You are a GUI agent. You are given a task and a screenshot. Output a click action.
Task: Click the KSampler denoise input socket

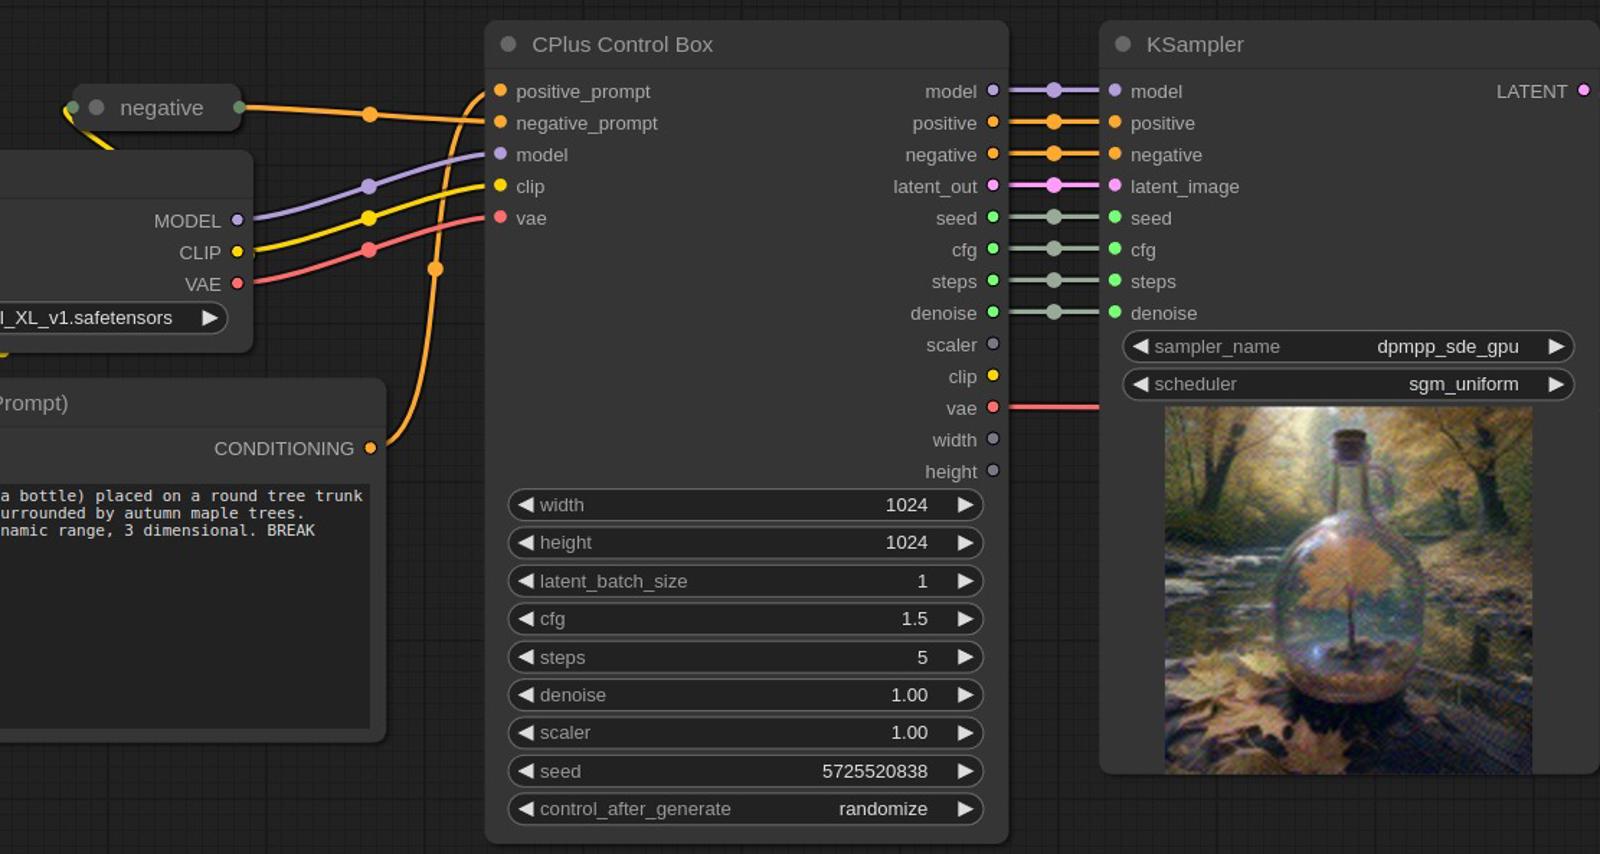click(x=1115, y=312)
